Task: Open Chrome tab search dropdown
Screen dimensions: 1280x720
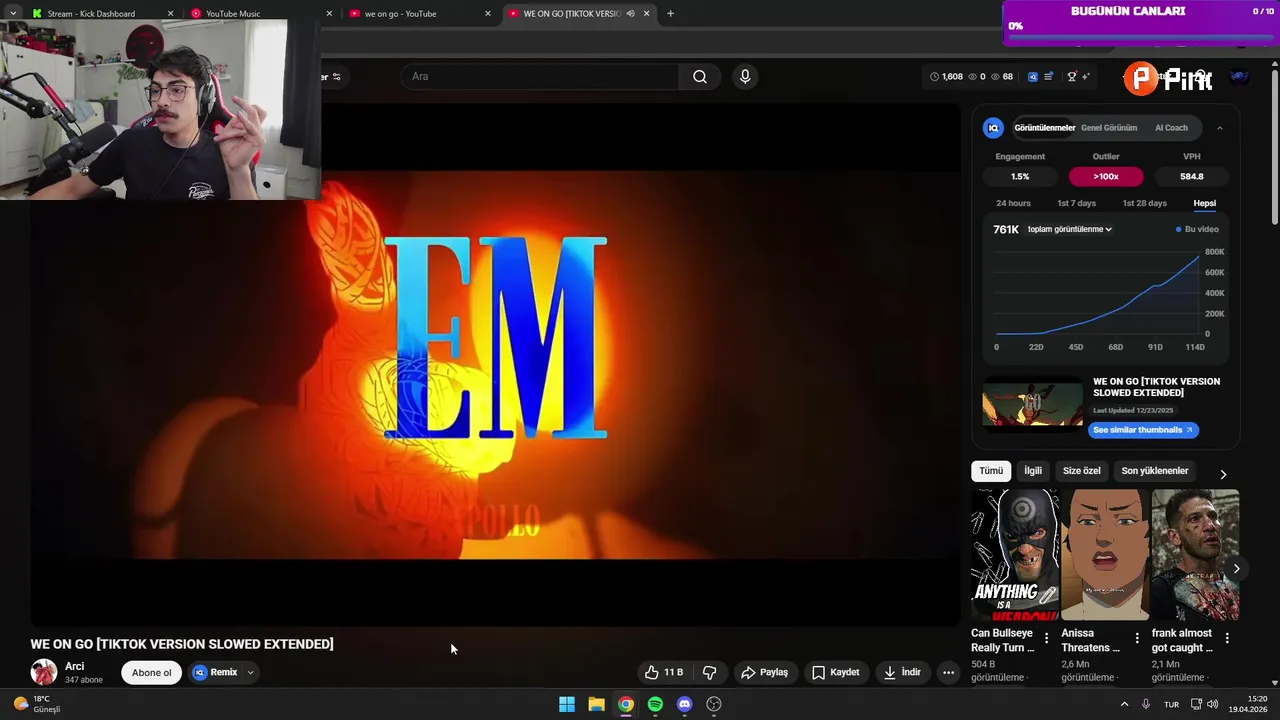Action: click(x=13, y=14)
